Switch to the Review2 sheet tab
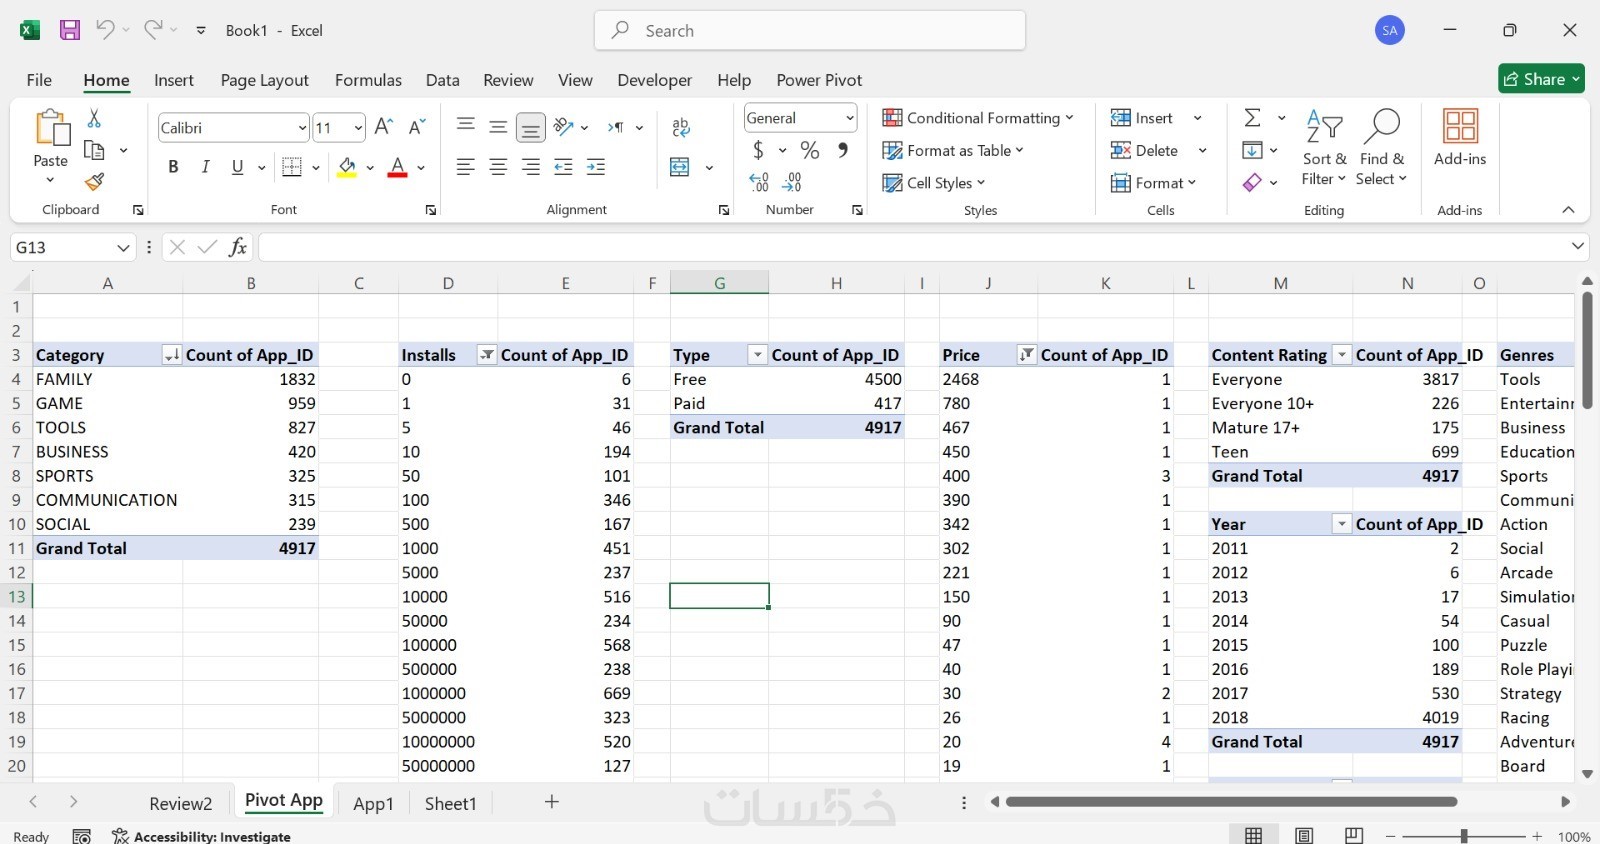The height and width of the screenshot is (844, 1600). coord(181,803)
